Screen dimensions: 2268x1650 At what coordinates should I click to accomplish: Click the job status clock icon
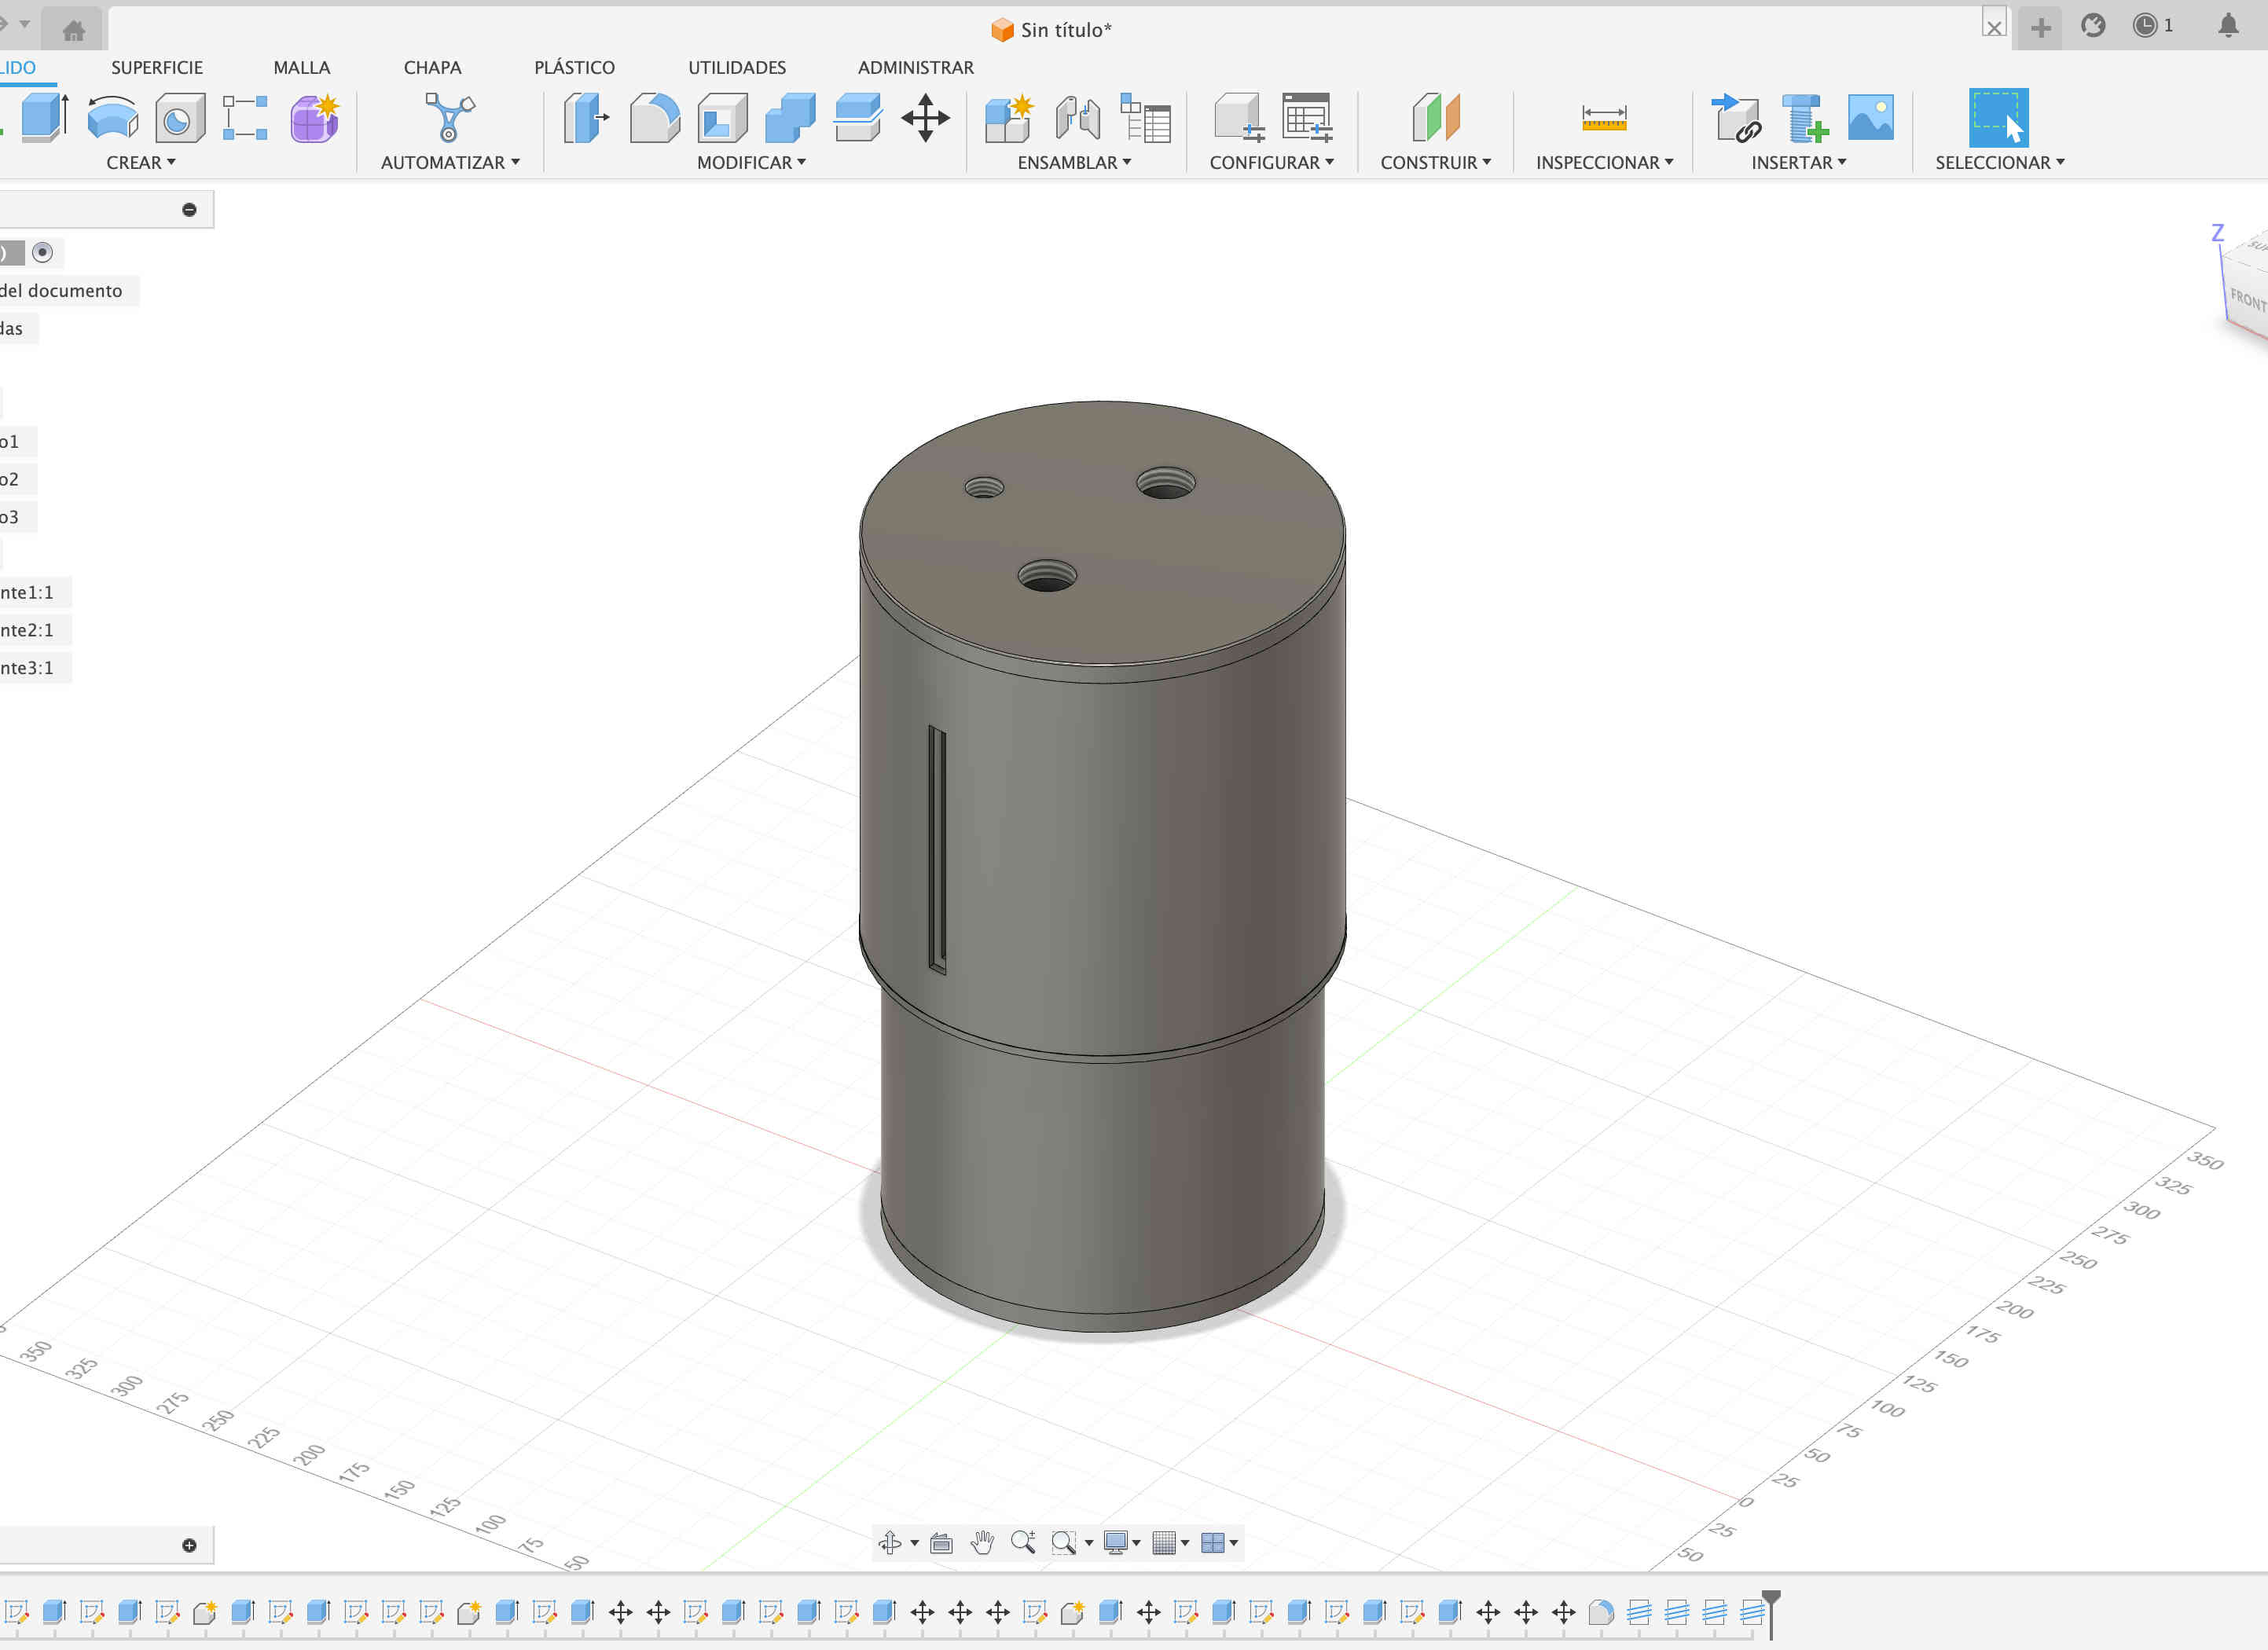[2145, 26]
